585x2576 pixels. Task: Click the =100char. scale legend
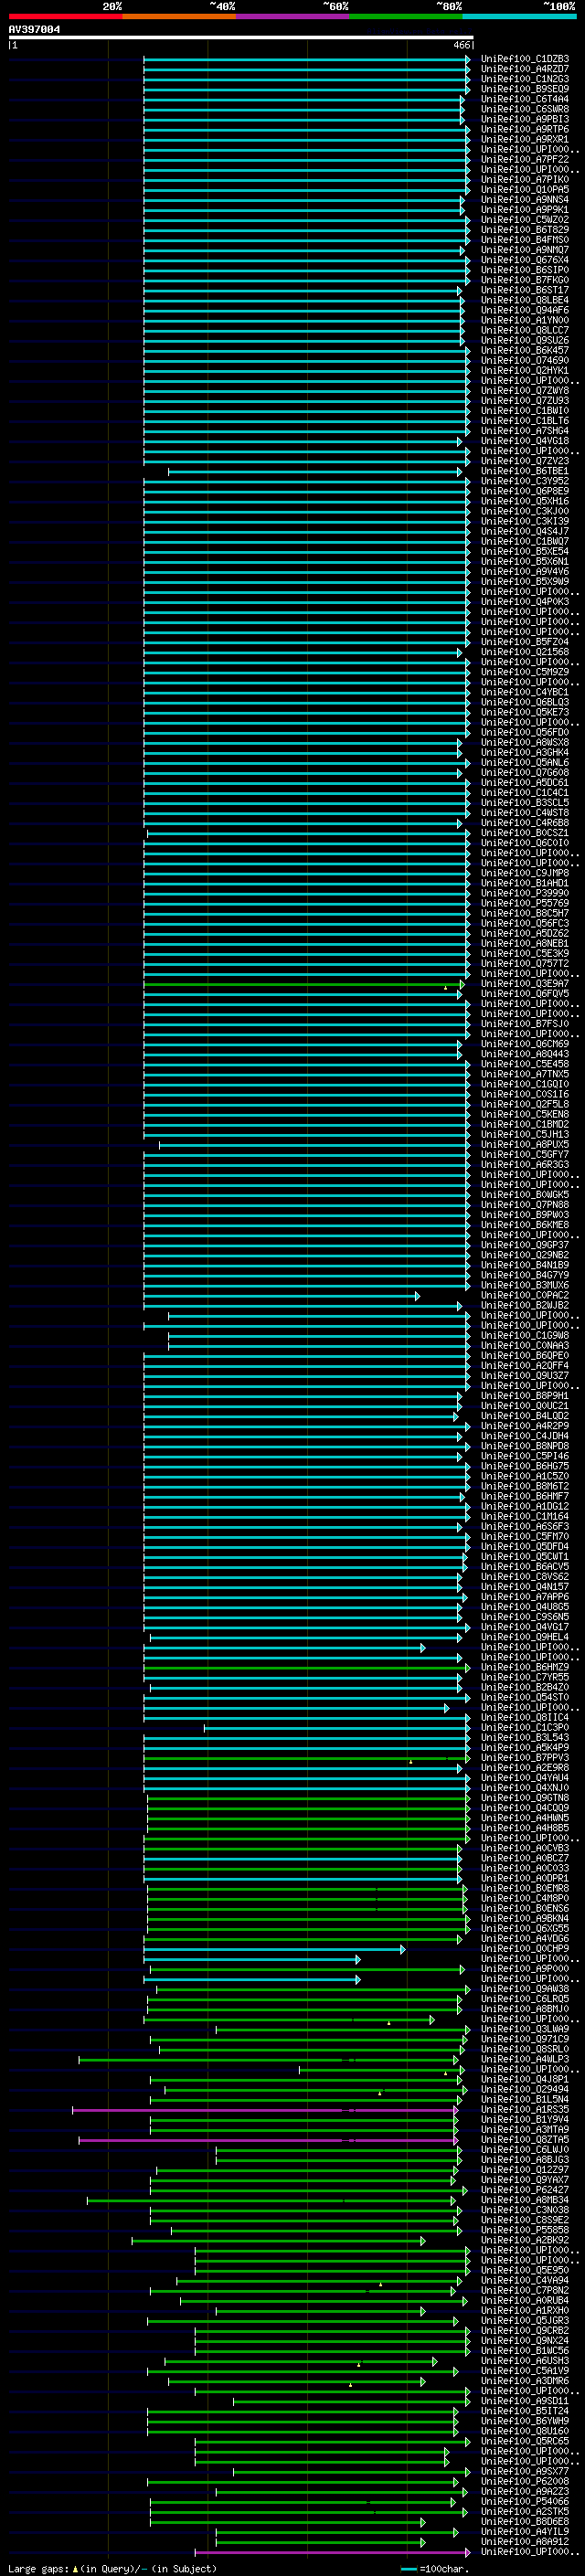point(433,2569)
